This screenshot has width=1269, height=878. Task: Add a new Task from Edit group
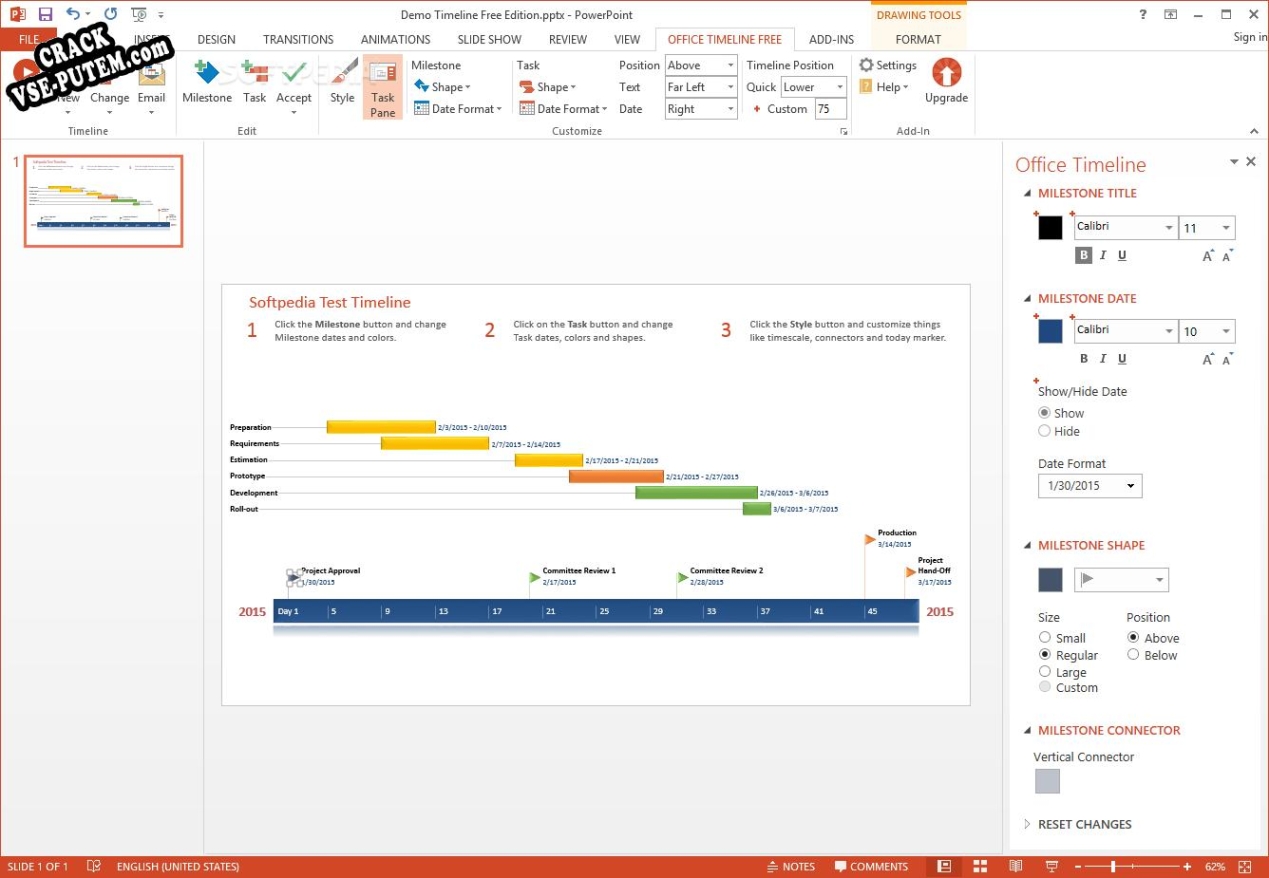(x=255, y=82)
